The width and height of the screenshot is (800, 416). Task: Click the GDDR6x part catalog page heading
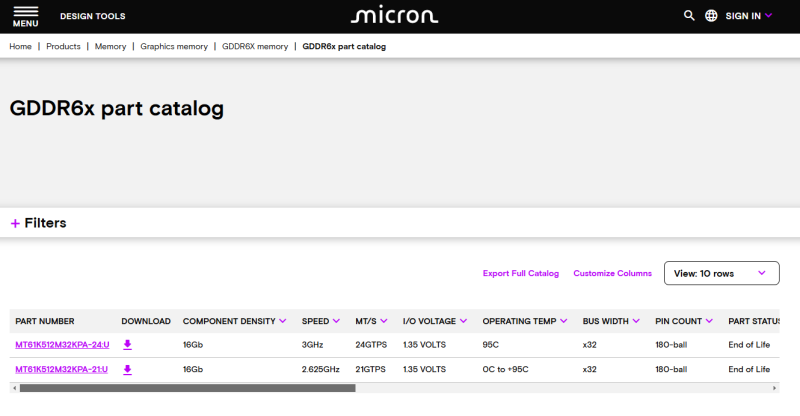click(117, 109)
